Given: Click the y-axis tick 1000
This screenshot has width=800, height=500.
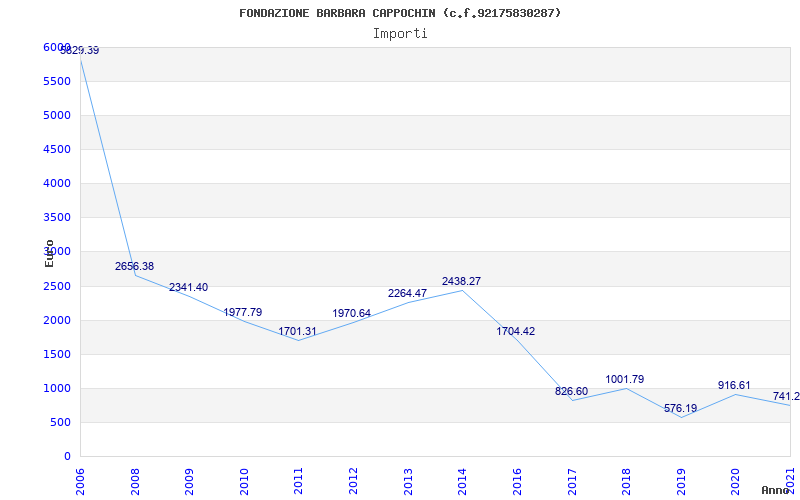Looking at the screenshot, I should 57,388.
